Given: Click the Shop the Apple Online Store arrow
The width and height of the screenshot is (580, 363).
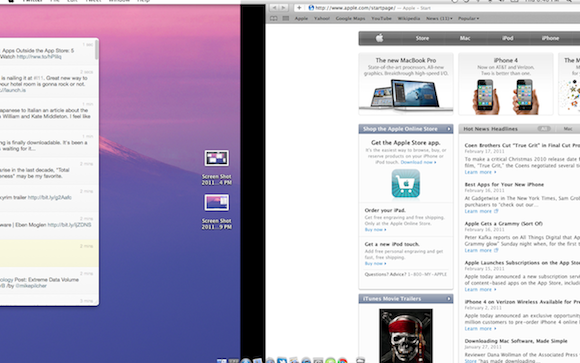Looking at the screenshot, I should (449, 129).
